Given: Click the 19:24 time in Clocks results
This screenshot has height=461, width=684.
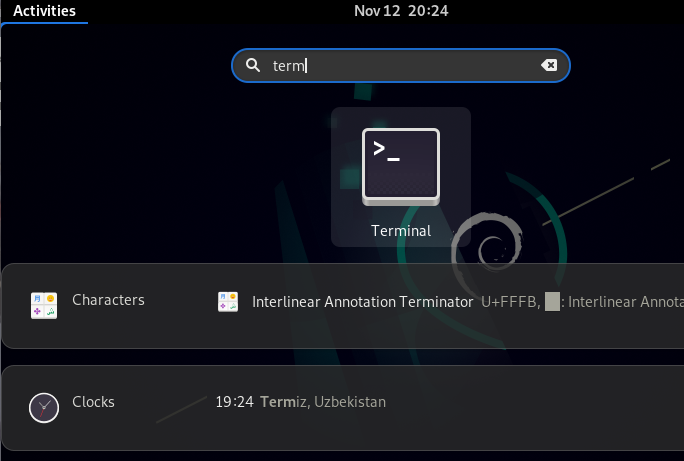Looking at the screenshot, I should [x=233, y=402].
